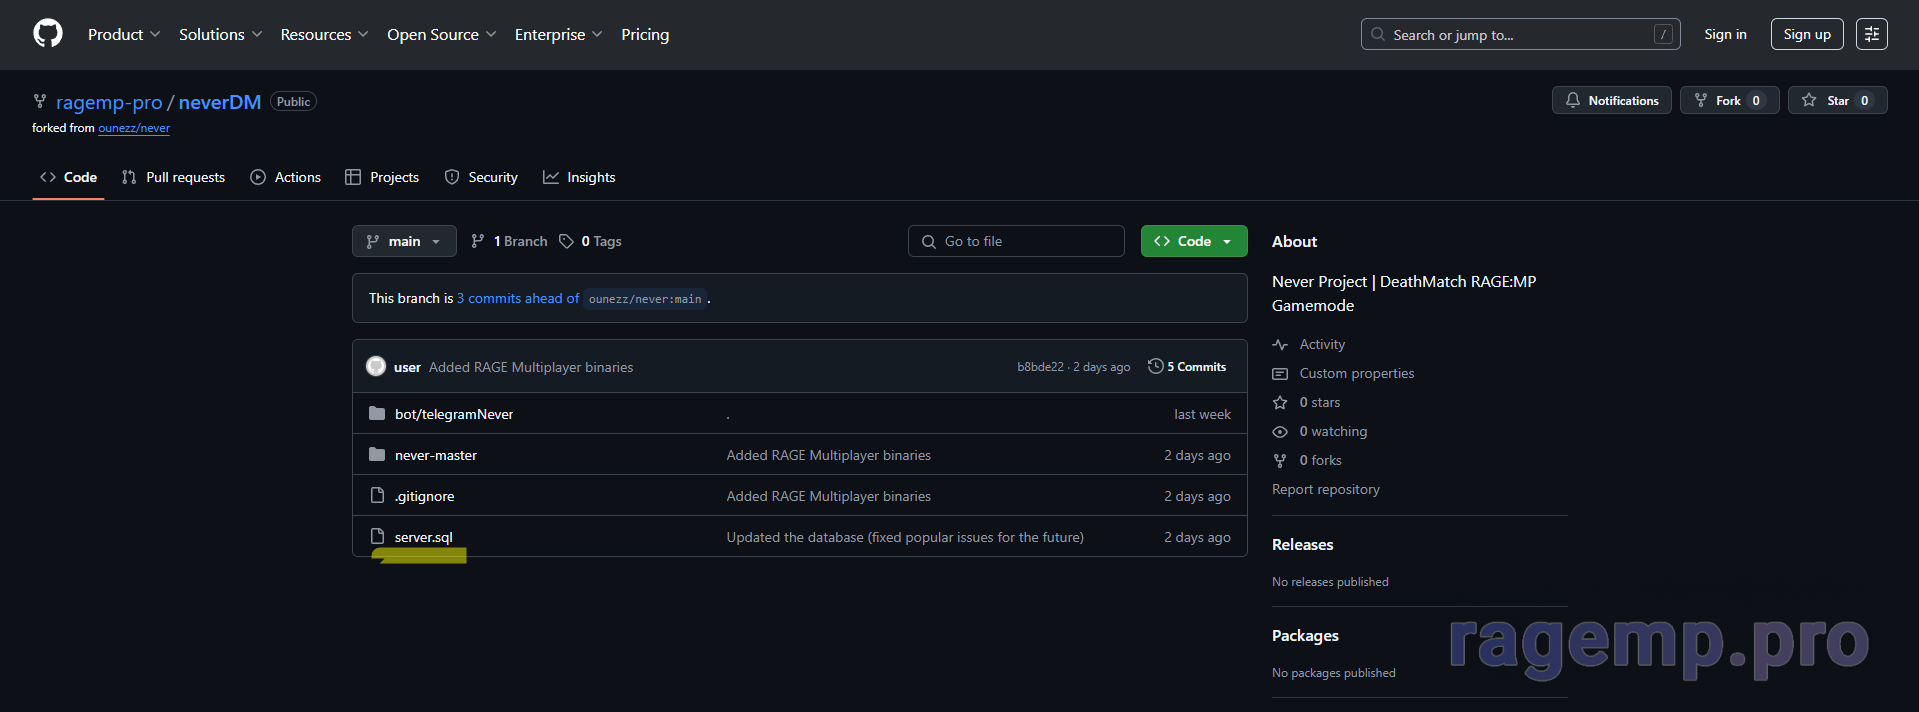Click the Custom properties icon
Viewport: 1919px width, 712px height.
(x=1280, y=373)
